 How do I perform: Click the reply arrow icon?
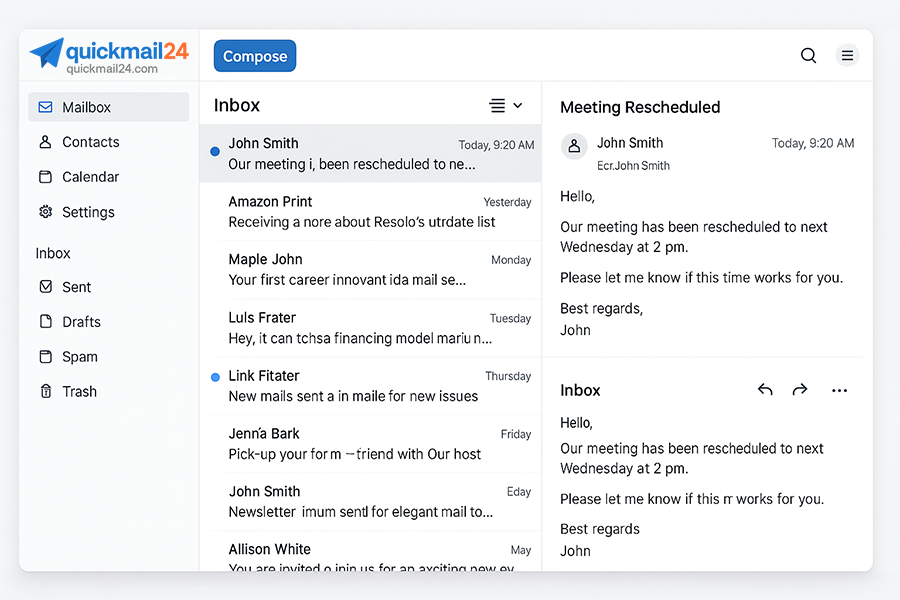pos(765,390)
